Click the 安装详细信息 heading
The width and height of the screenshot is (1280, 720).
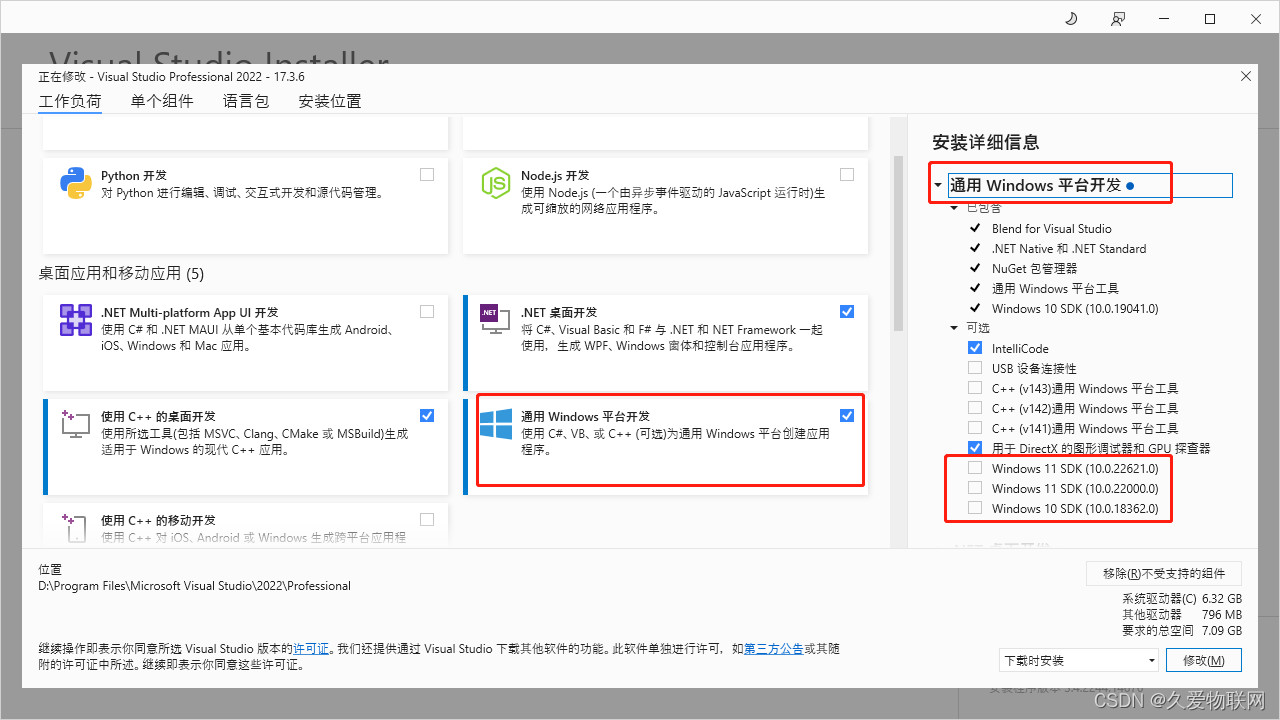pos(986,142)
